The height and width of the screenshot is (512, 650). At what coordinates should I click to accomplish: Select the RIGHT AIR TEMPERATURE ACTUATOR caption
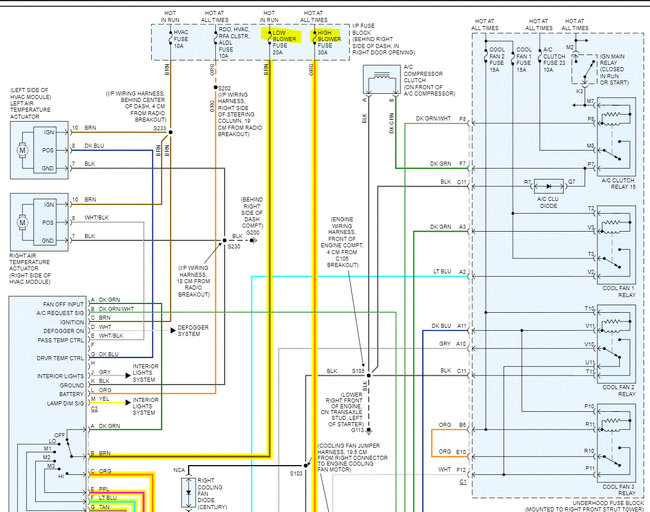click(x=30, y=269)
